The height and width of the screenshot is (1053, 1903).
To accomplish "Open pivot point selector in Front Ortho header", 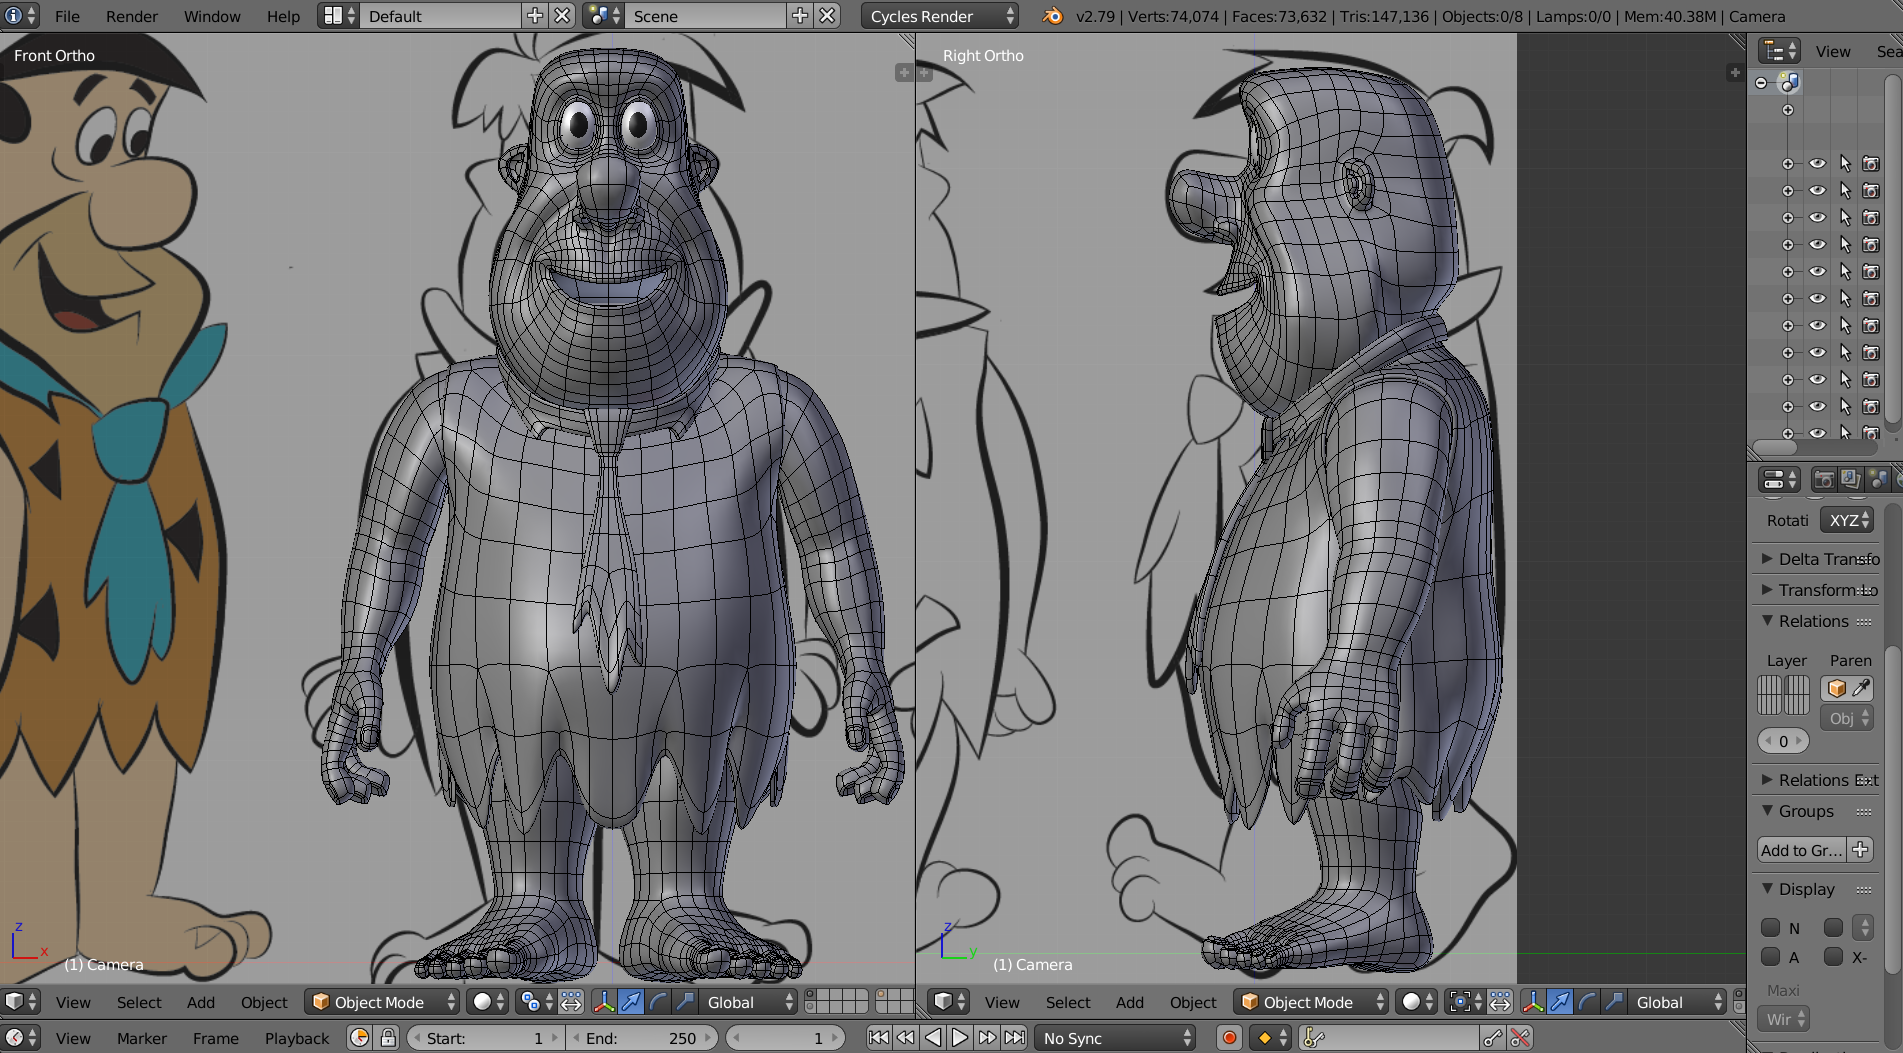I will (x=536, y=1002).
